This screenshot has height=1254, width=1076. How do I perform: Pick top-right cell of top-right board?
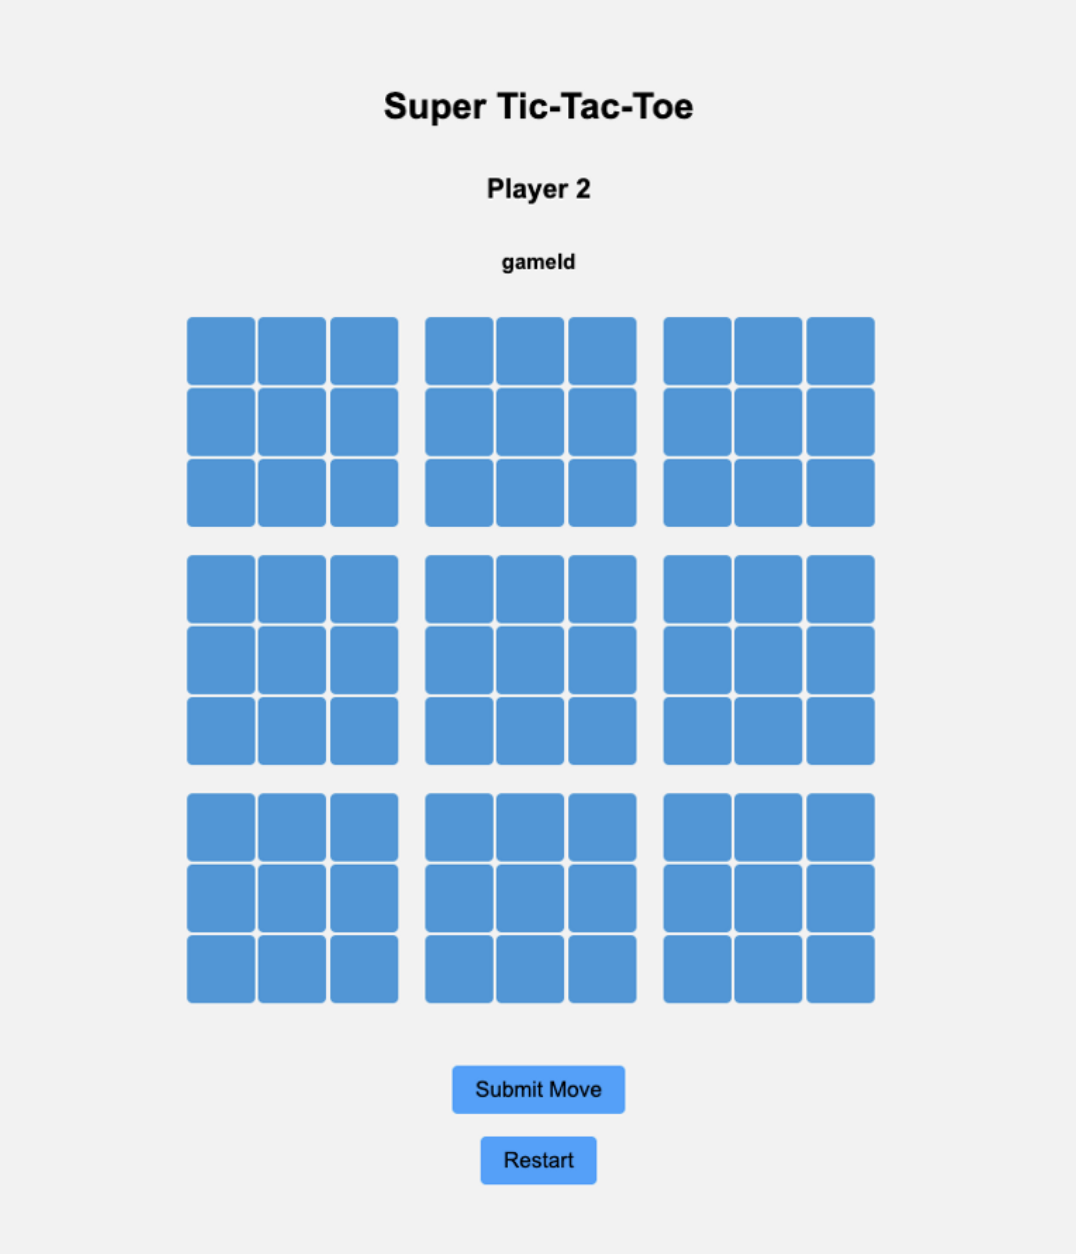click(x=841, y=351)
